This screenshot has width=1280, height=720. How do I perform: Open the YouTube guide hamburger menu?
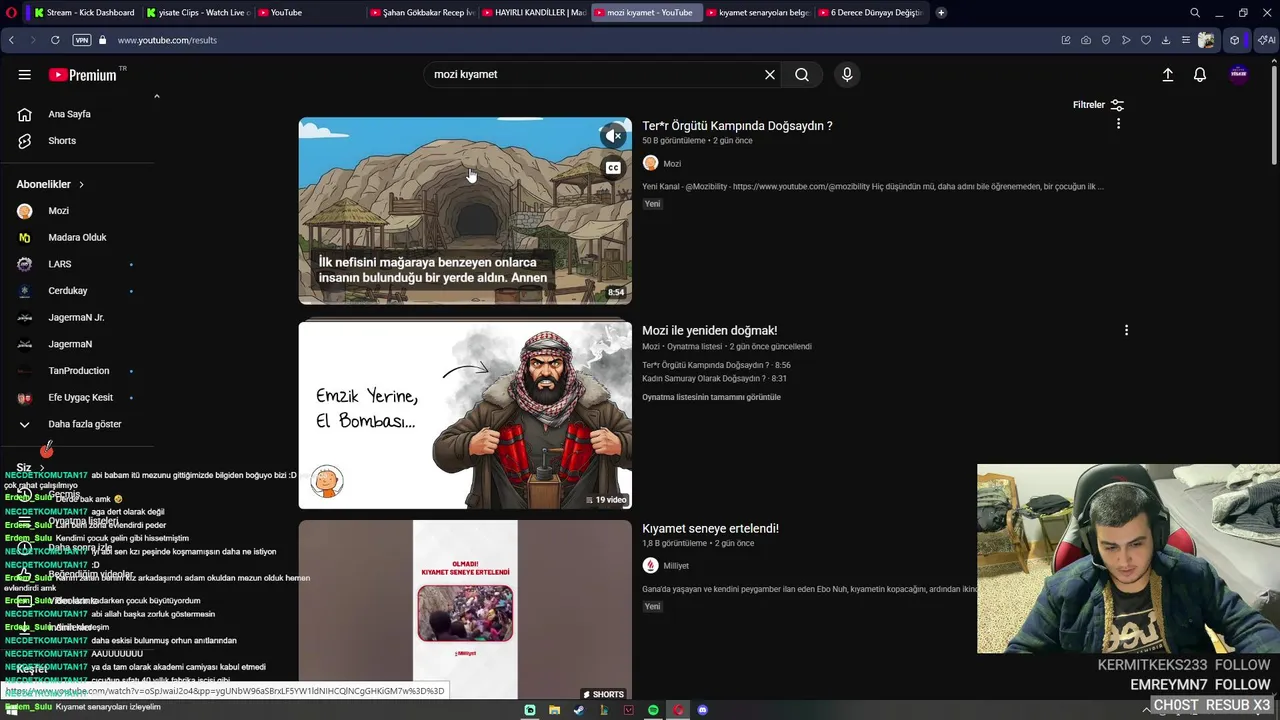pyautogui.click(x=24, y=75)
